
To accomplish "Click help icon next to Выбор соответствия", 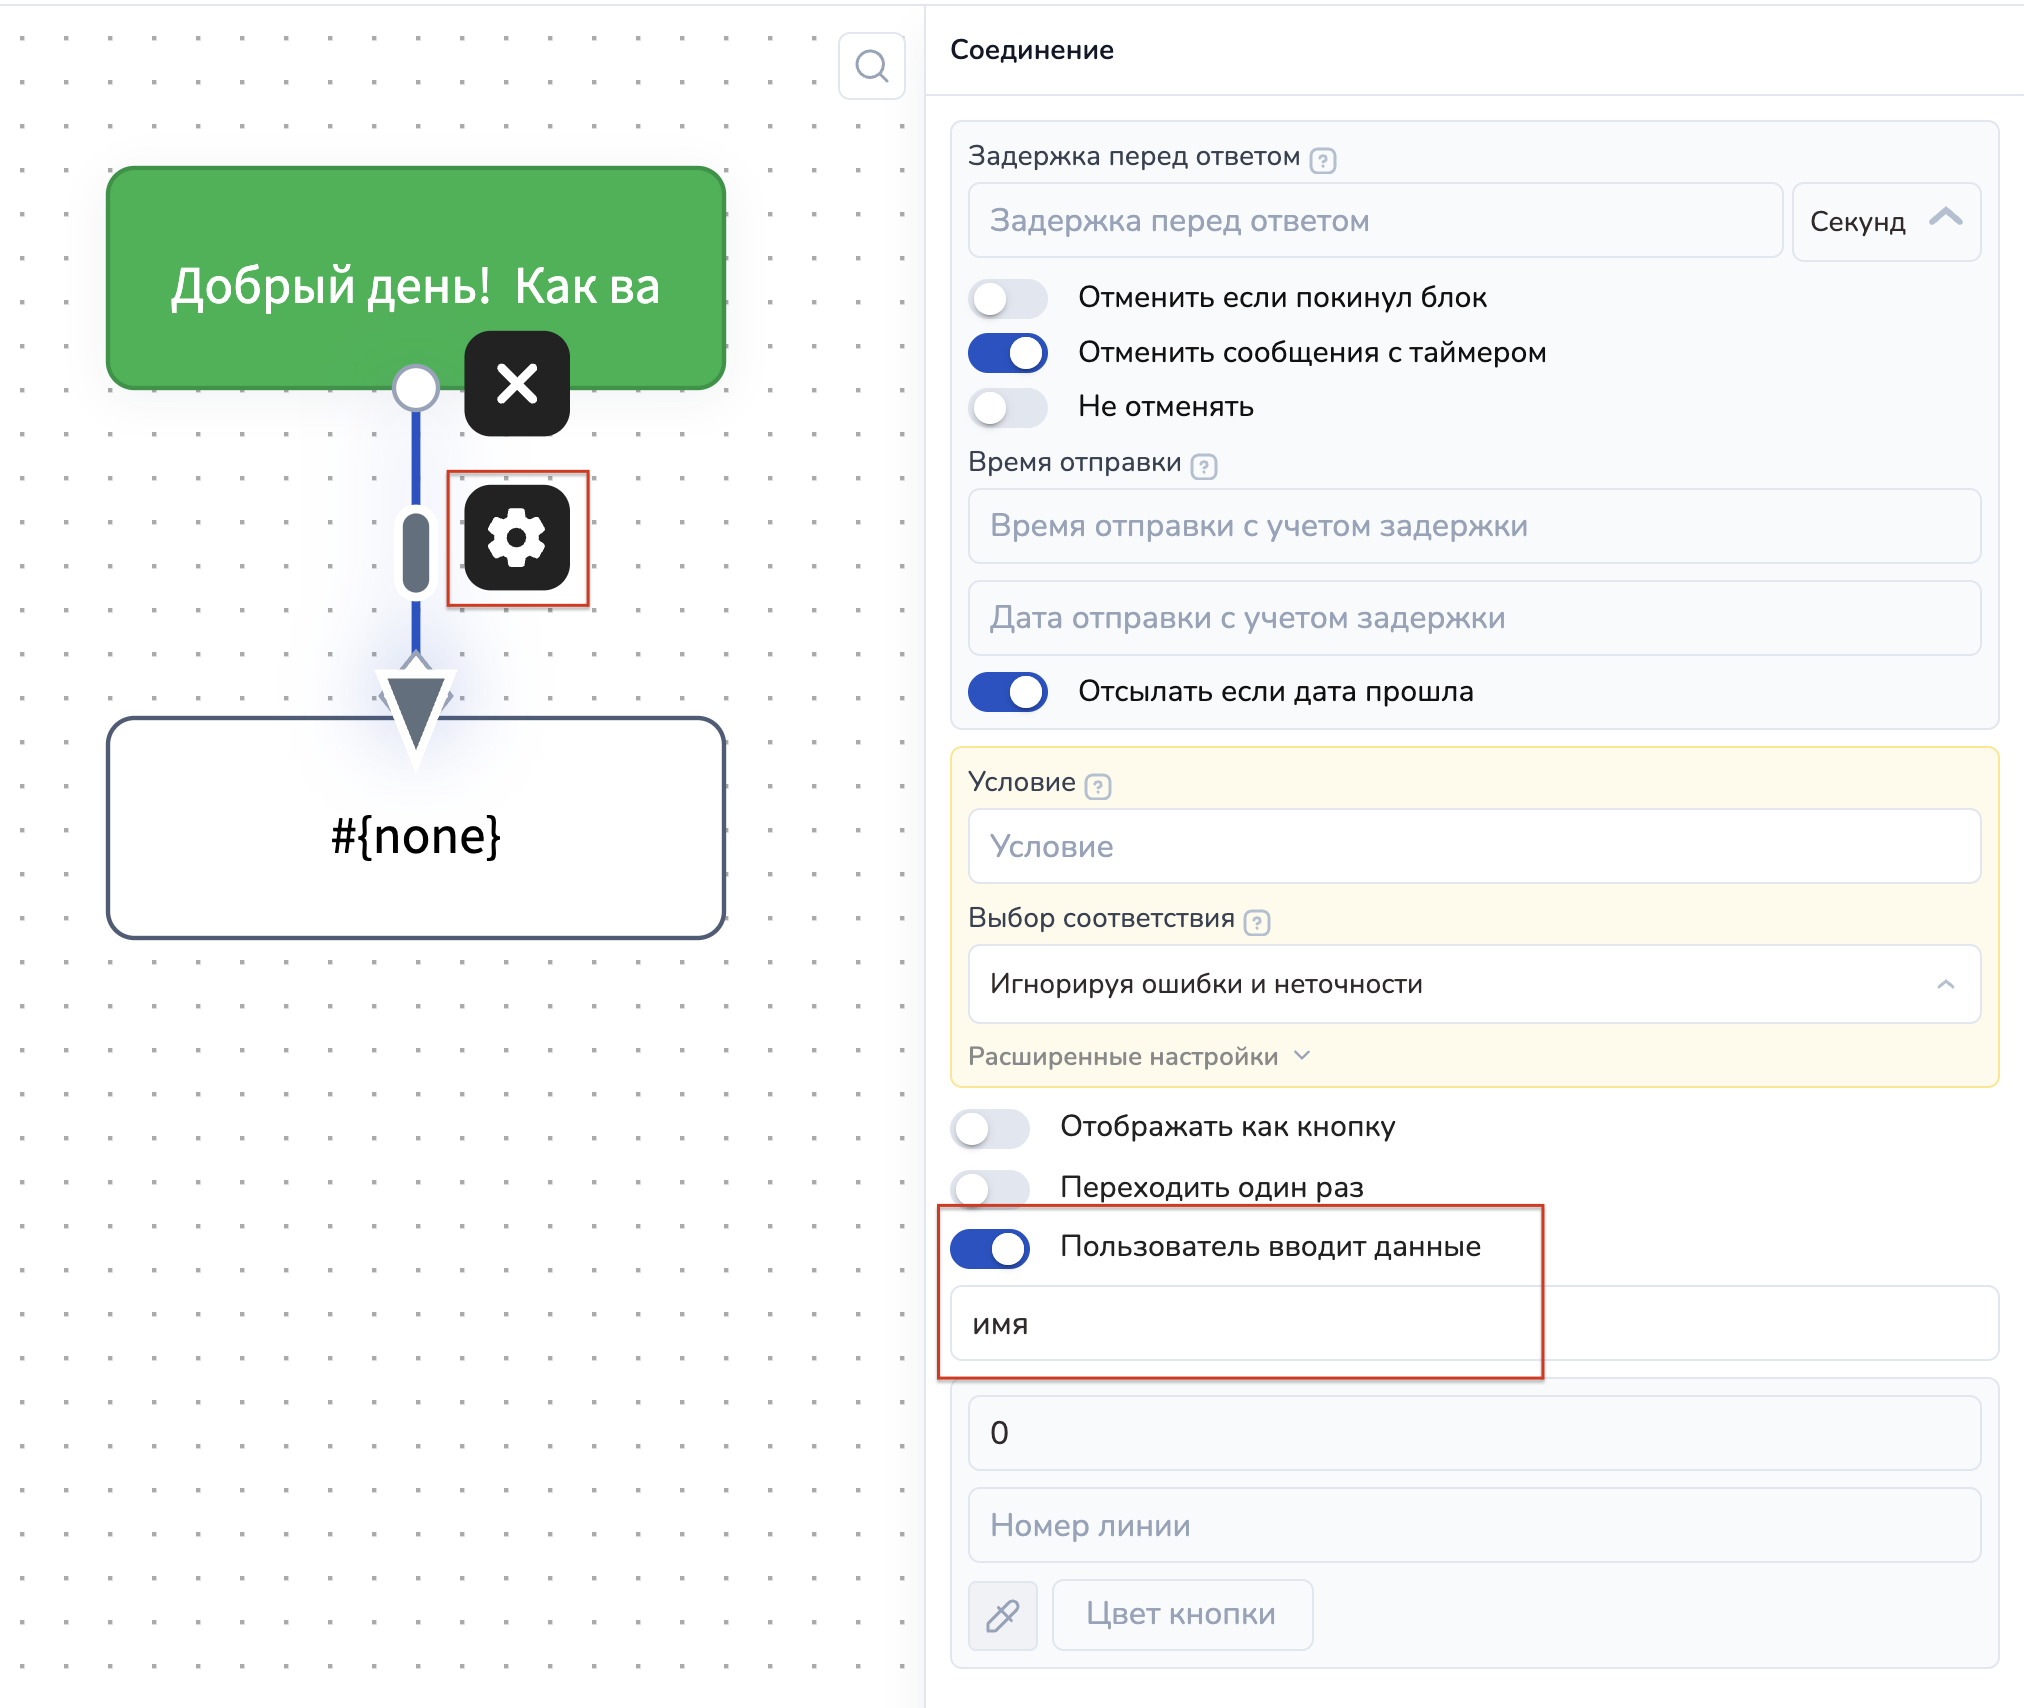I will 1257,922.
